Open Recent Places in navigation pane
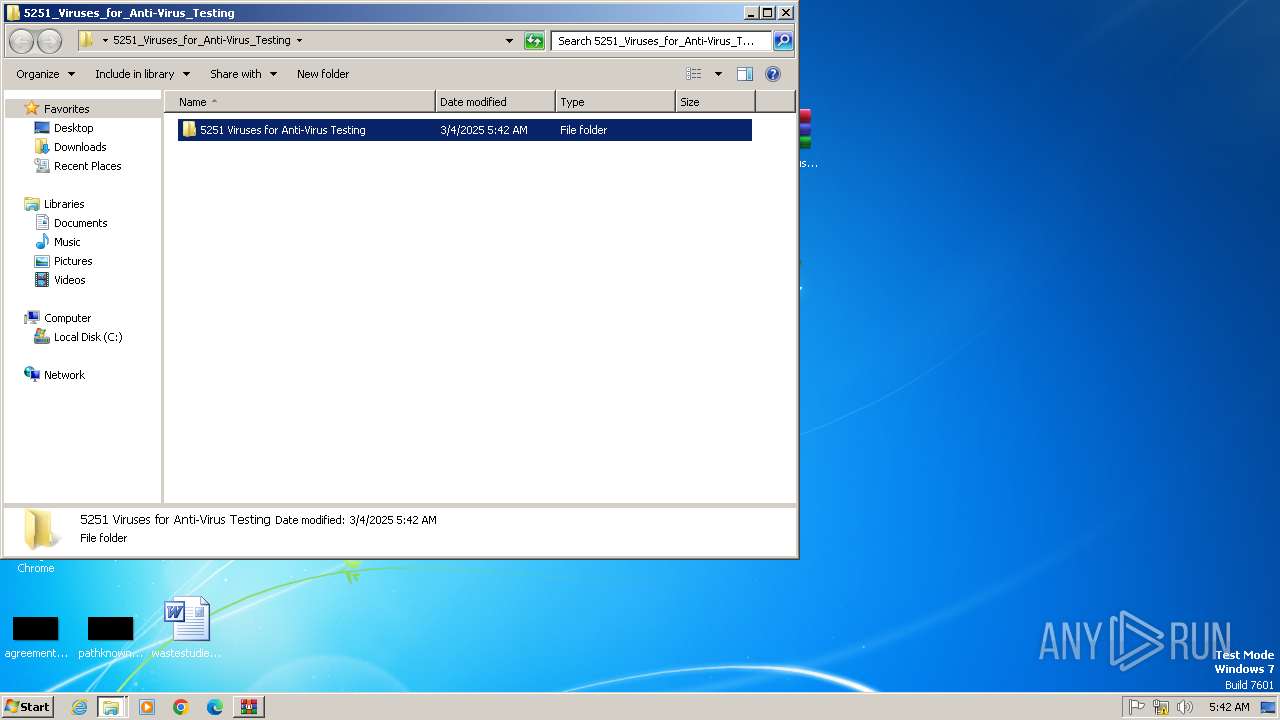Screen dimensions: 1280x720 (x=87, y=166)
